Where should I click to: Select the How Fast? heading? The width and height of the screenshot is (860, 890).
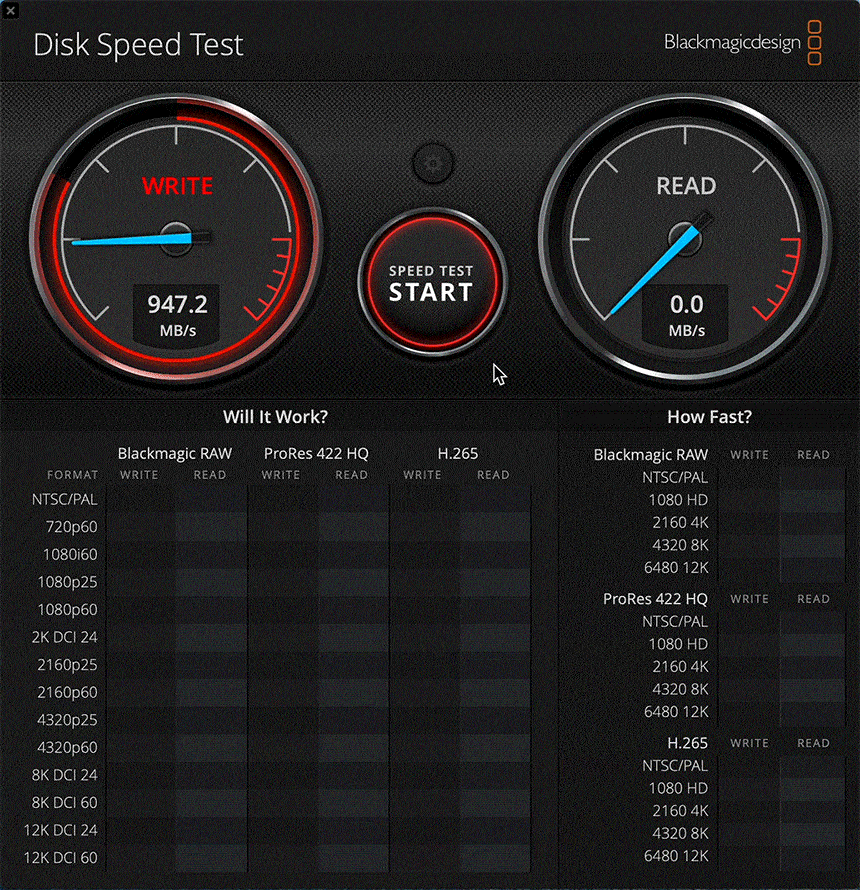(709, 417)
